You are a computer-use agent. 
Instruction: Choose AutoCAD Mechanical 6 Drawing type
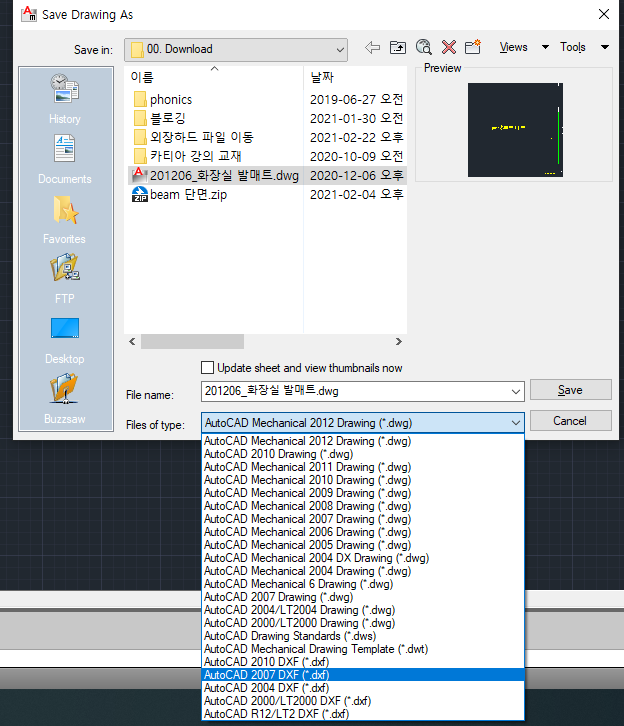click(363, 584)
